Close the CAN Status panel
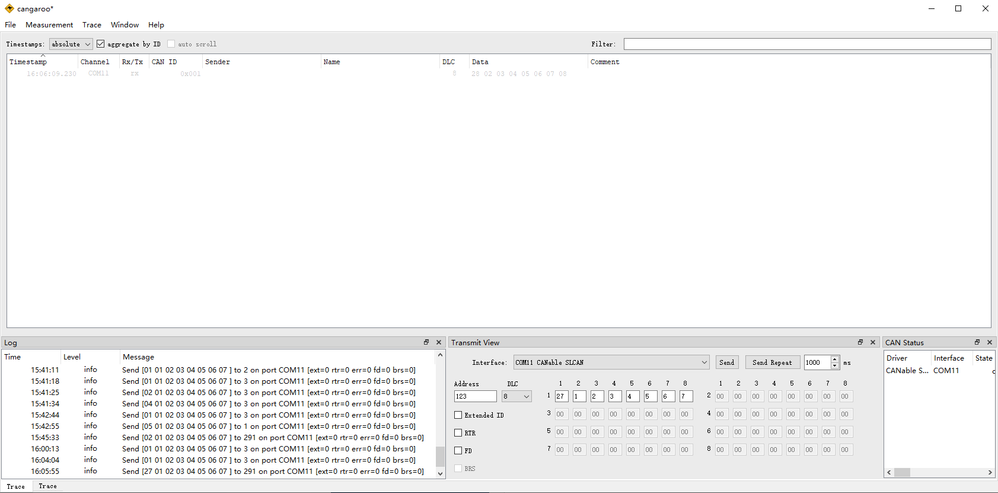 [989, 342]
